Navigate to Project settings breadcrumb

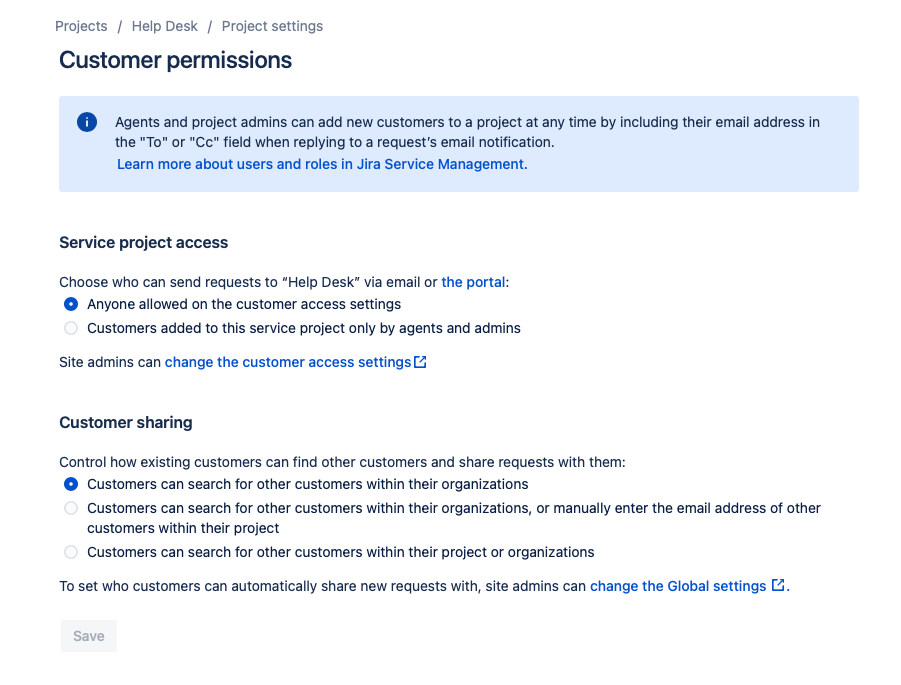(x=272, y=26)
